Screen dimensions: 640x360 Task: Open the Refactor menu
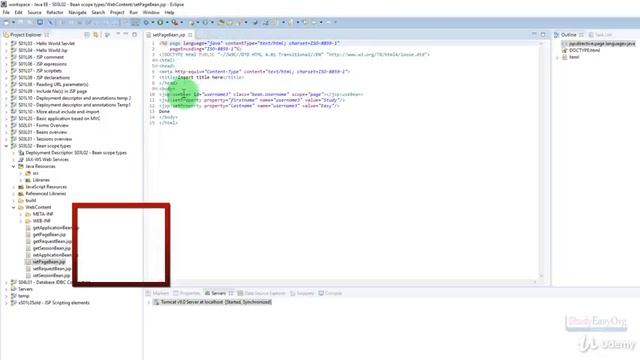(x=55, y=12)
